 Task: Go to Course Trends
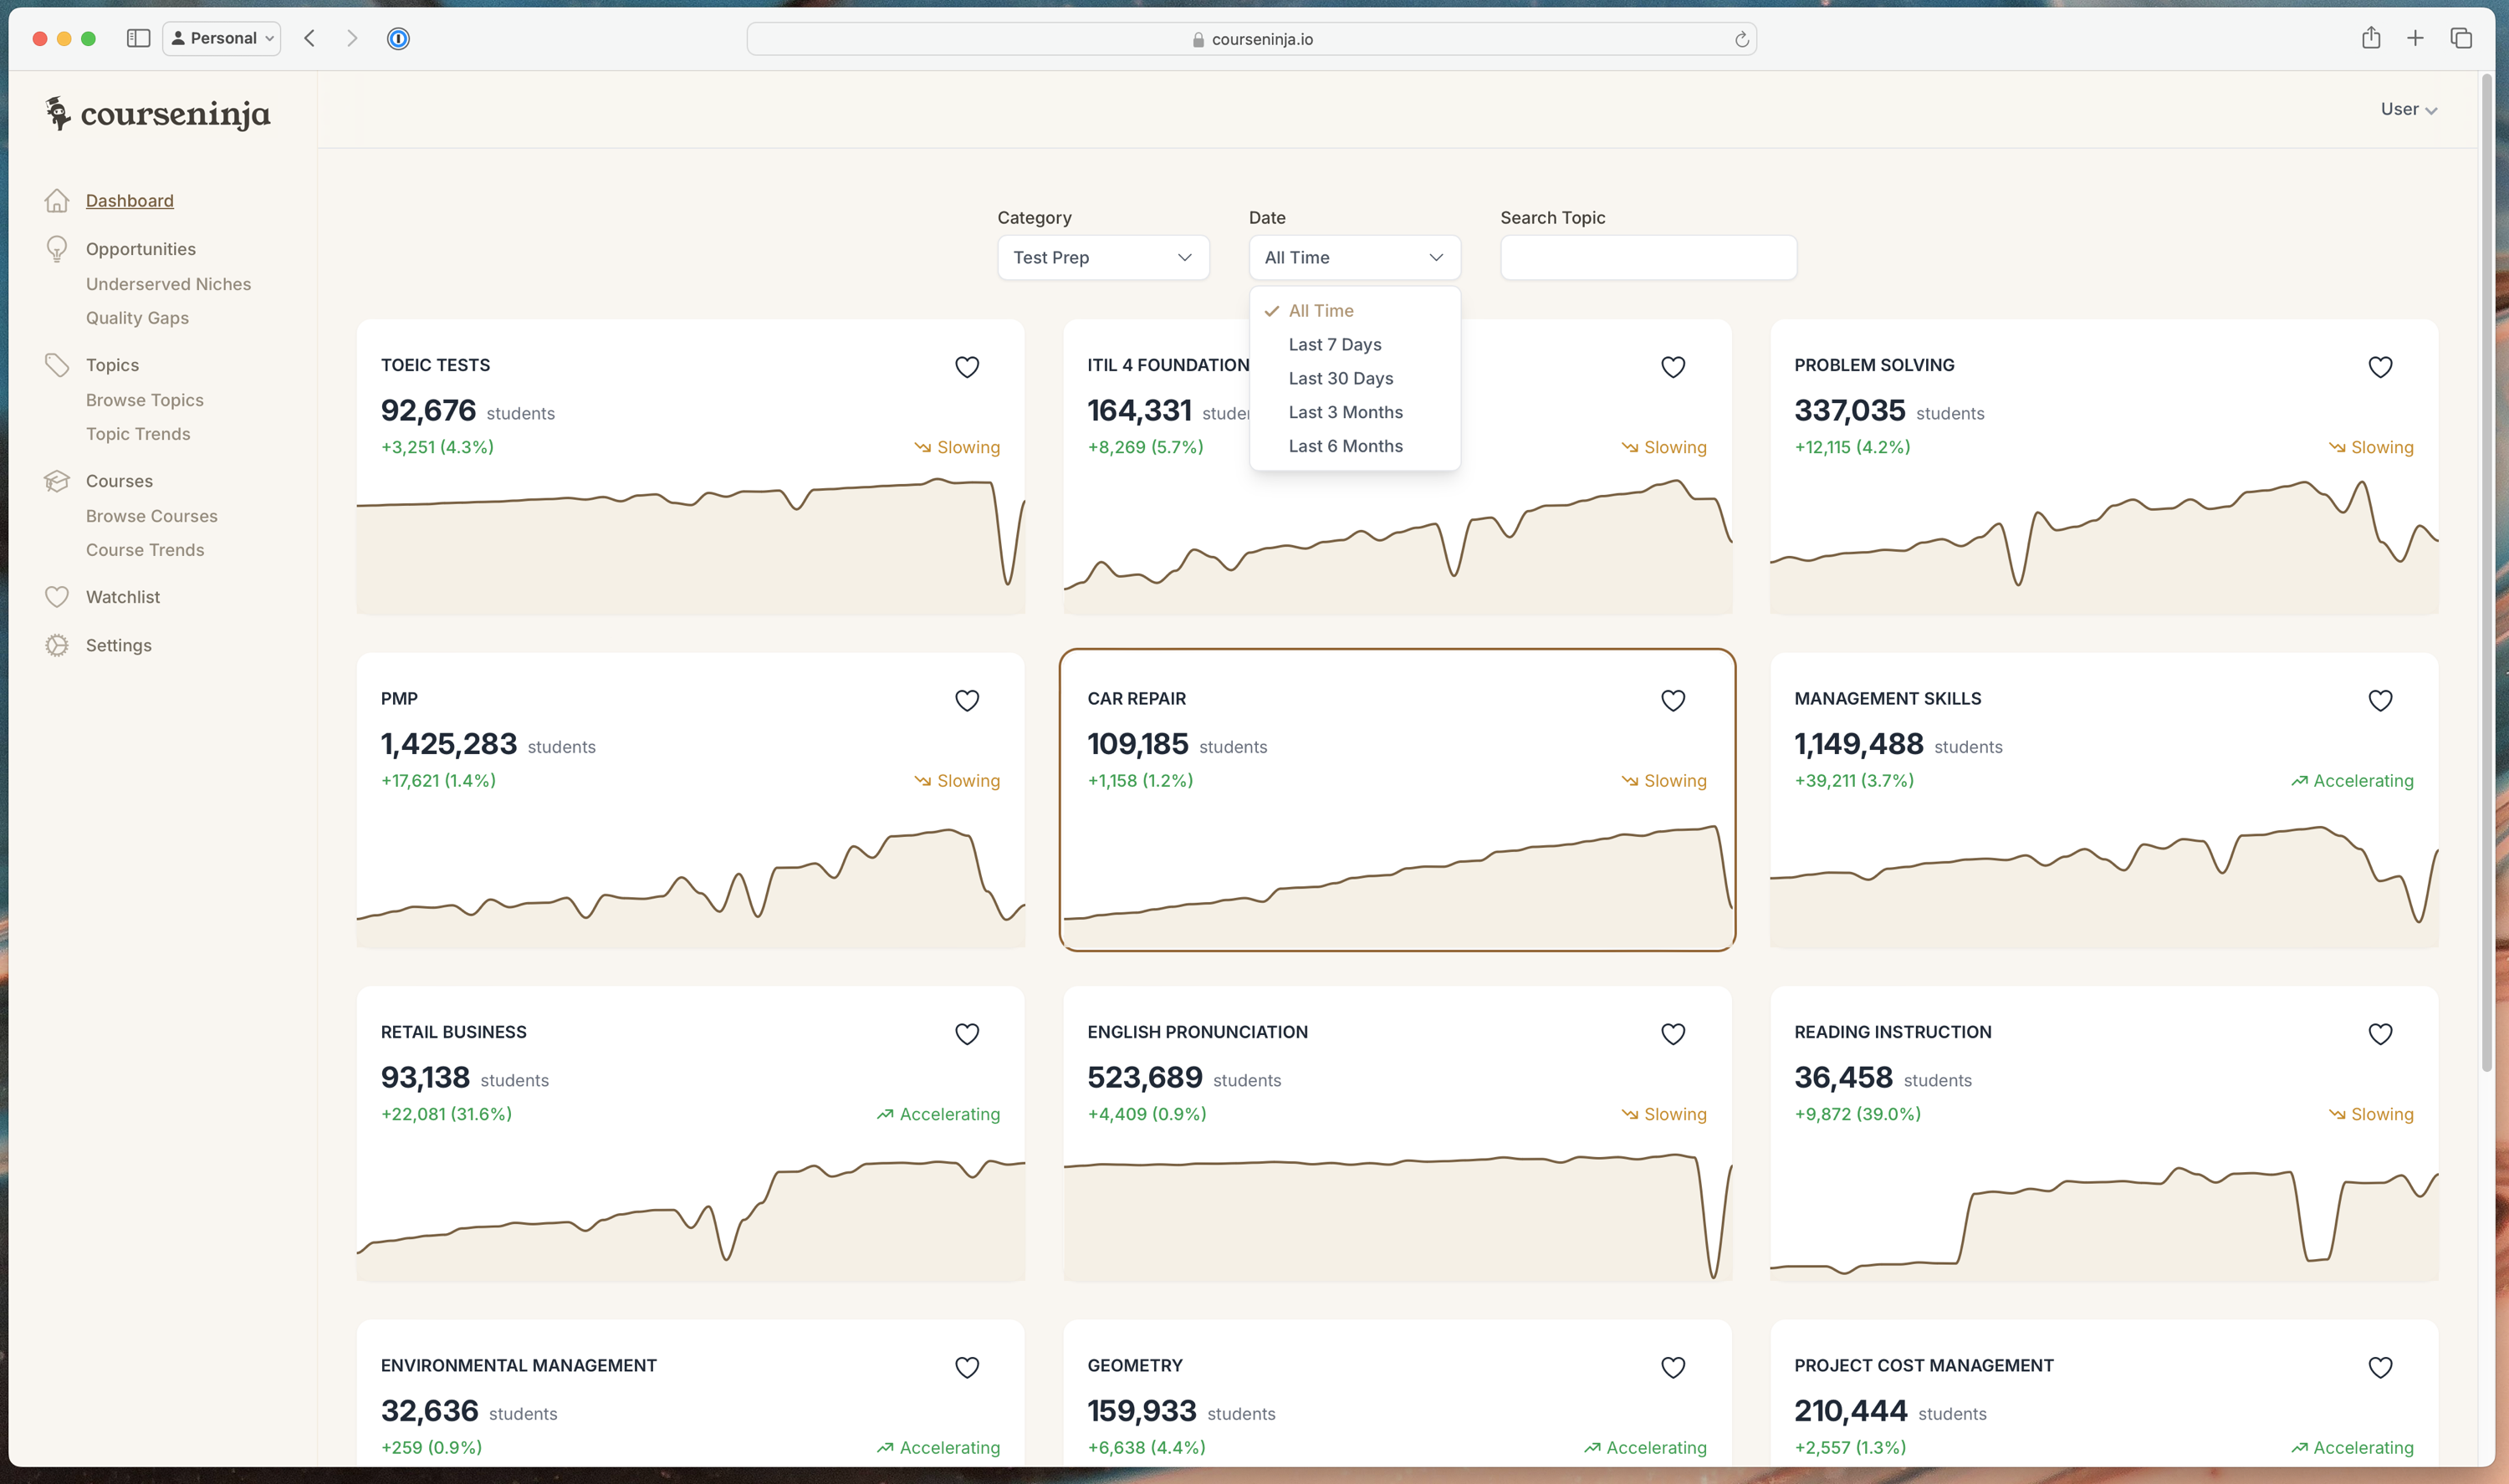145,550
